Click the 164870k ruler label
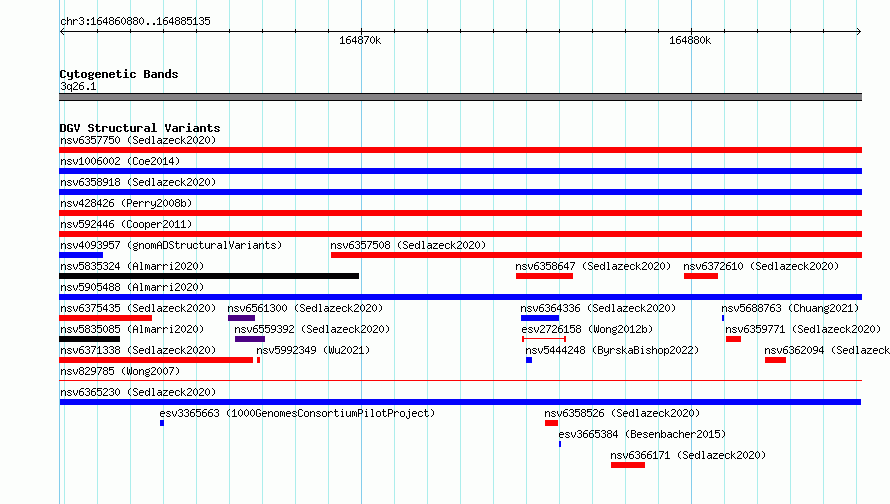This screenshot has width=890, height=504. point(360,40)
